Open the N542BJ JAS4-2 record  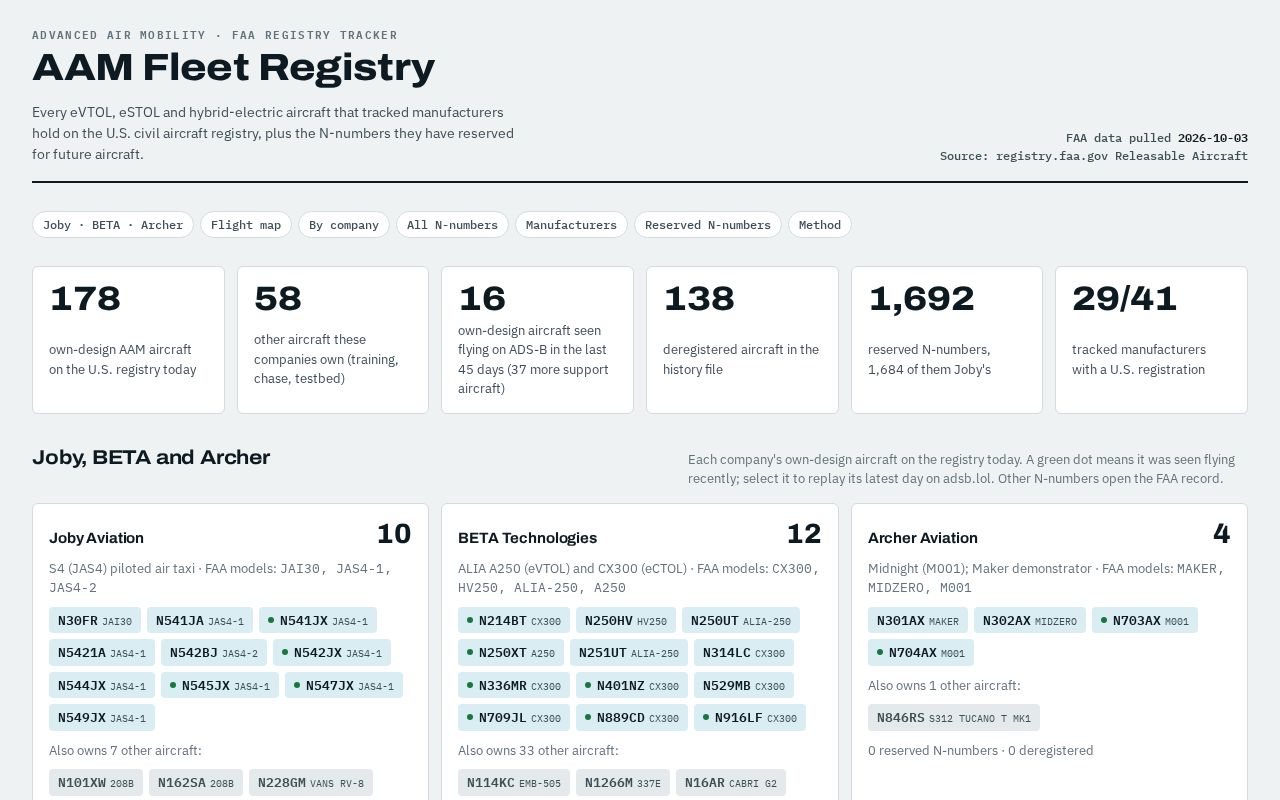(x=214, y=653)
